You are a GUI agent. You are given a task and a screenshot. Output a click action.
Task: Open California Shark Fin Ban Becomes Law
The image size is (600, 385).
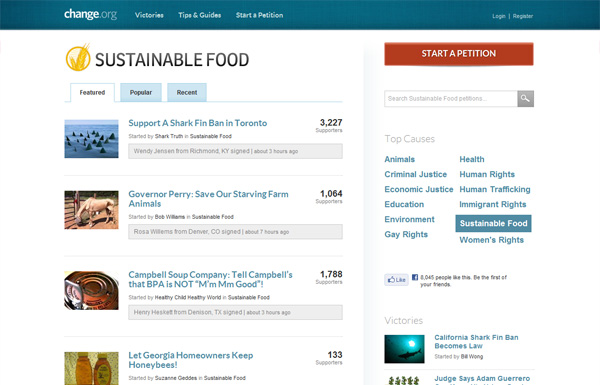pos(476,342)
